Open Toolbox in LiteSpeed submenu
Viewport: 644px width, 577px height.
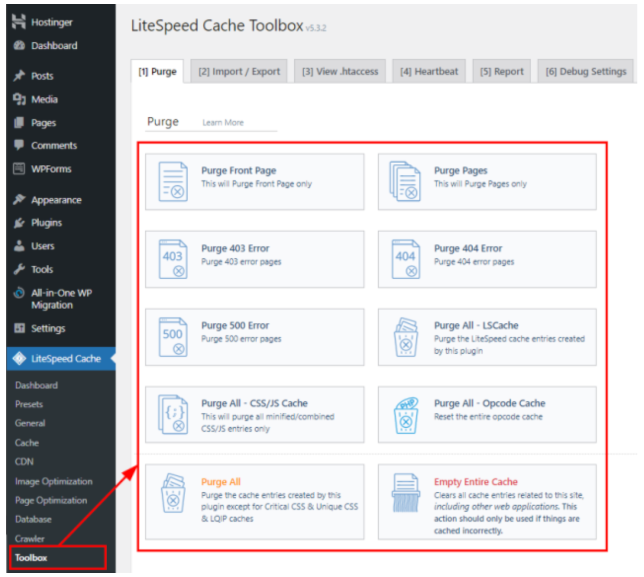pos(31,558)
